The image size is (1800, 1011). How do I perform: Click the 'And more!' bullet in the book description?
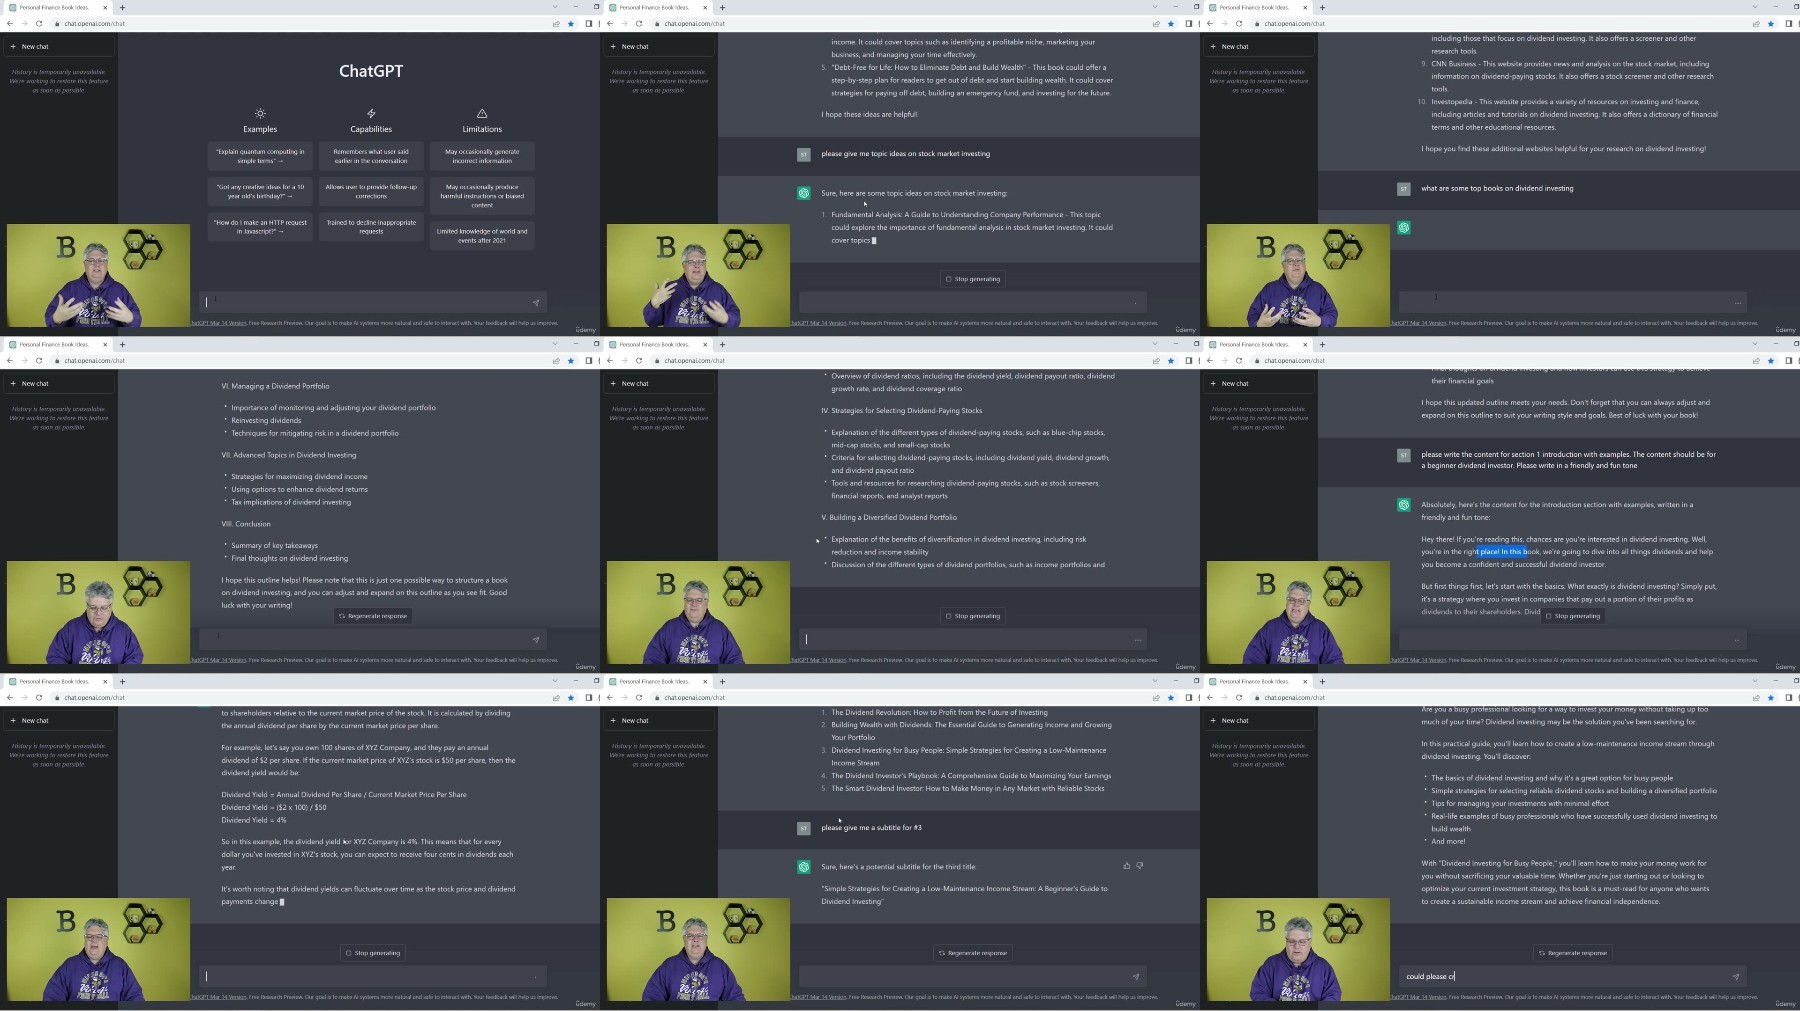click(1448, 841)
